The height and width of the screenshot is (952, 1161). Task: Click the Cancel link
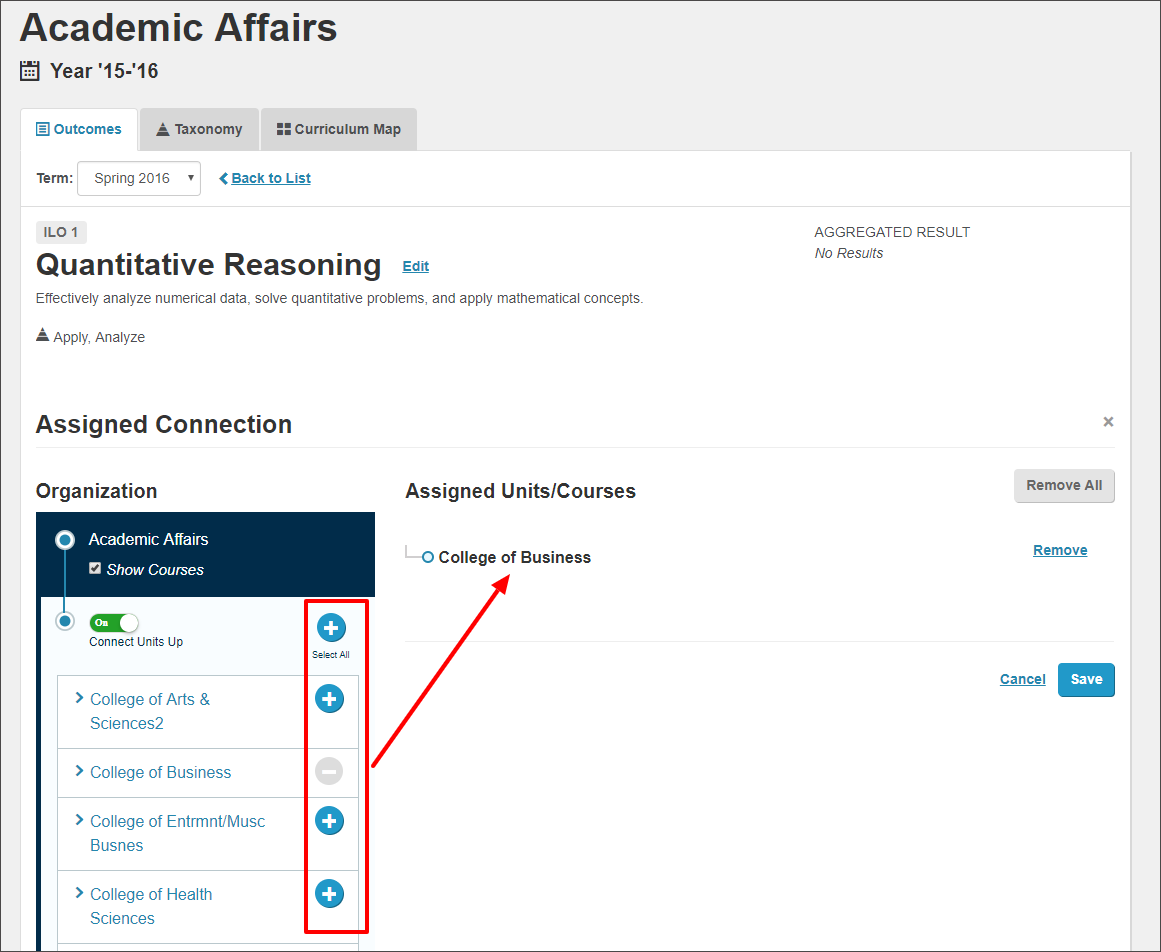1023,680
